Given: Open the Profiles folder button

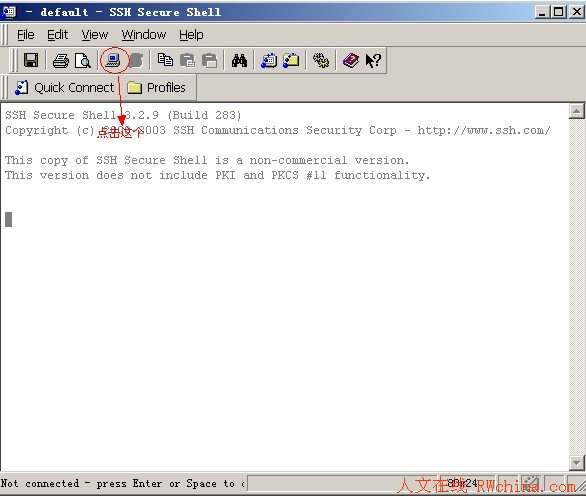Looking at the screenshot, I should (156, 87).
